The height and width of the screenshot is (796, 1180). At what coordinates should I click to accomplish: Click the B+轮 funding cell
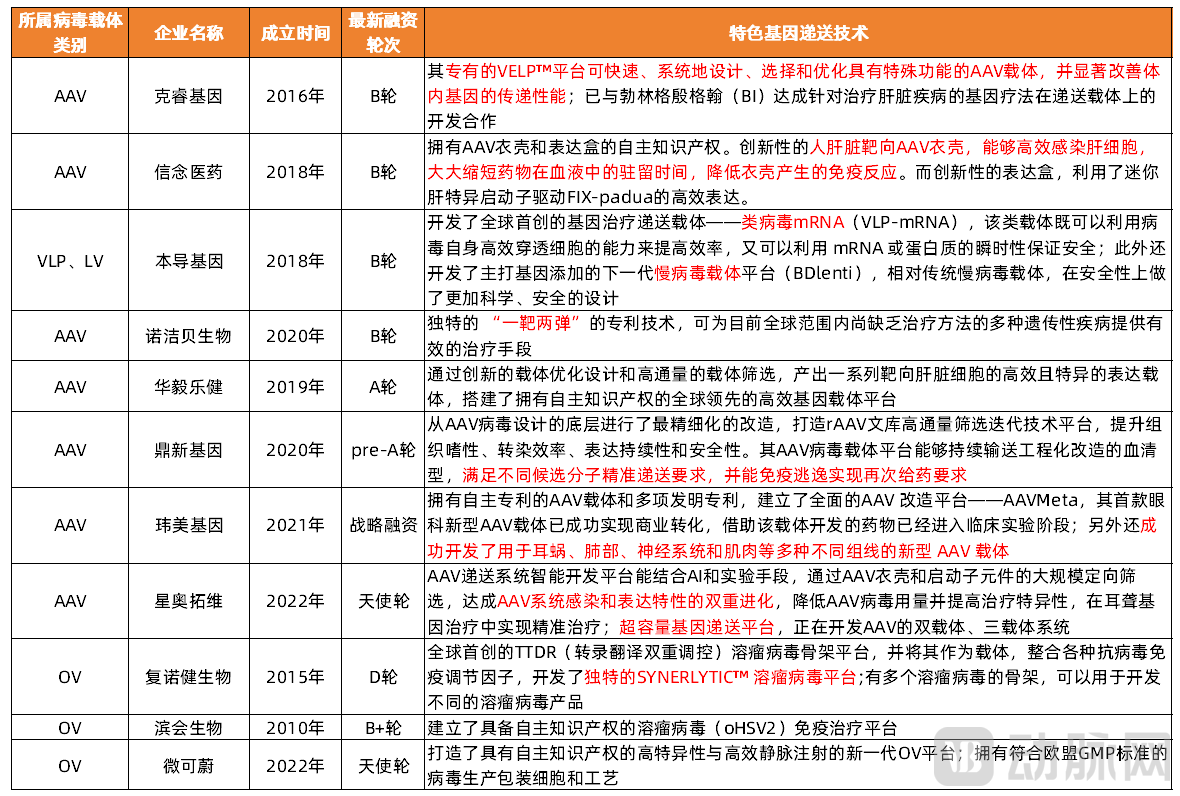point(383,728)
